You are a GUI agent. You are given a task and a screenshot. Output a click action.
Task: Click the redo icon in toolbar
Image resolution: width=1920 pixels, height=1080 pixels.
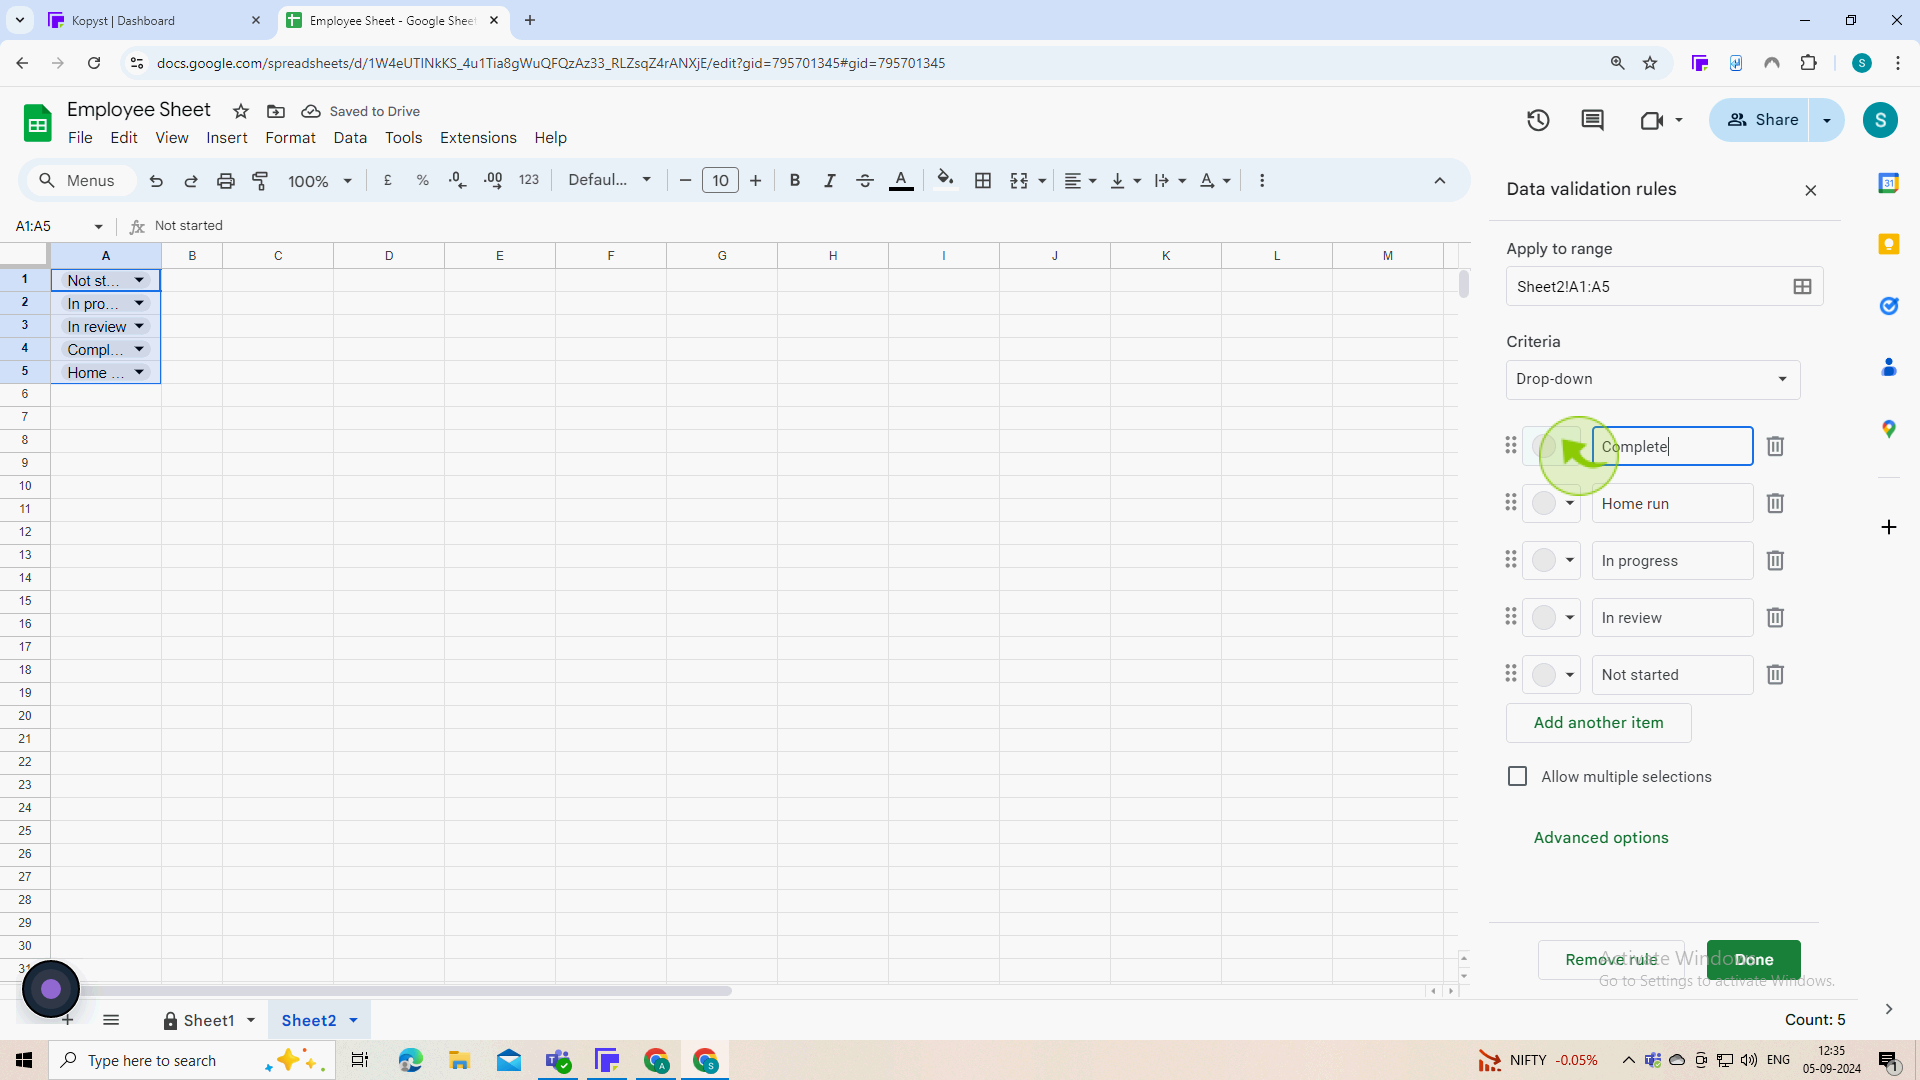point(191,181)
